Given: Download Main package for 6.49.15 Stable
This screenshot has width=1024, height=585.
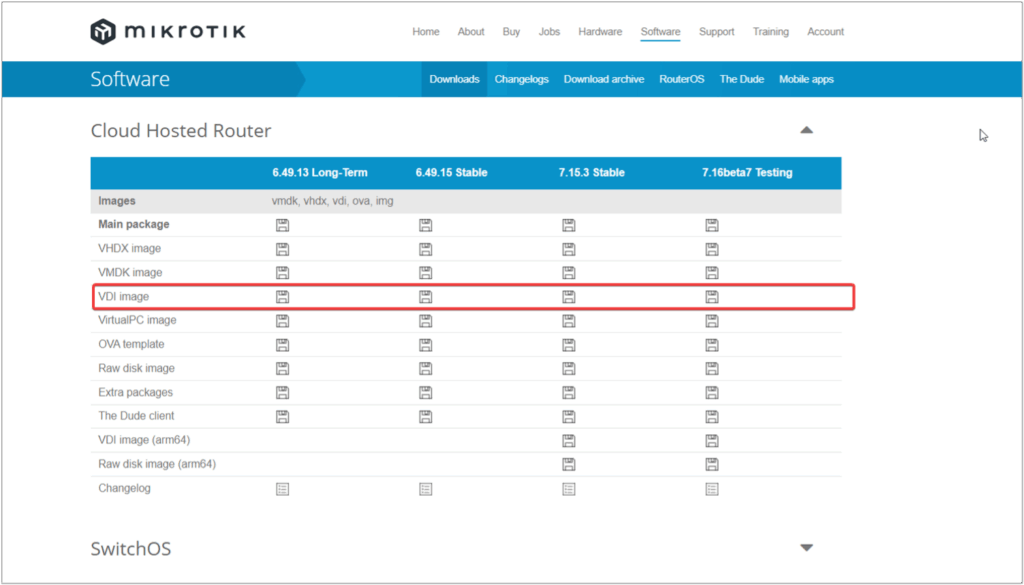Looking at the screenshot, I should click(x=426, y=225).
